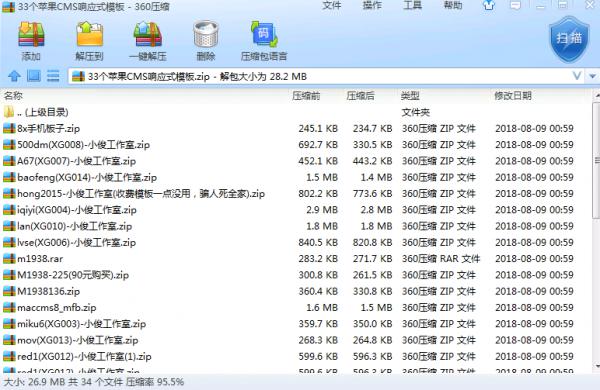Select file red1(XG012)-小俊工作室(1).zip
This screenshot has height=390, width=600.
(297, 356)
